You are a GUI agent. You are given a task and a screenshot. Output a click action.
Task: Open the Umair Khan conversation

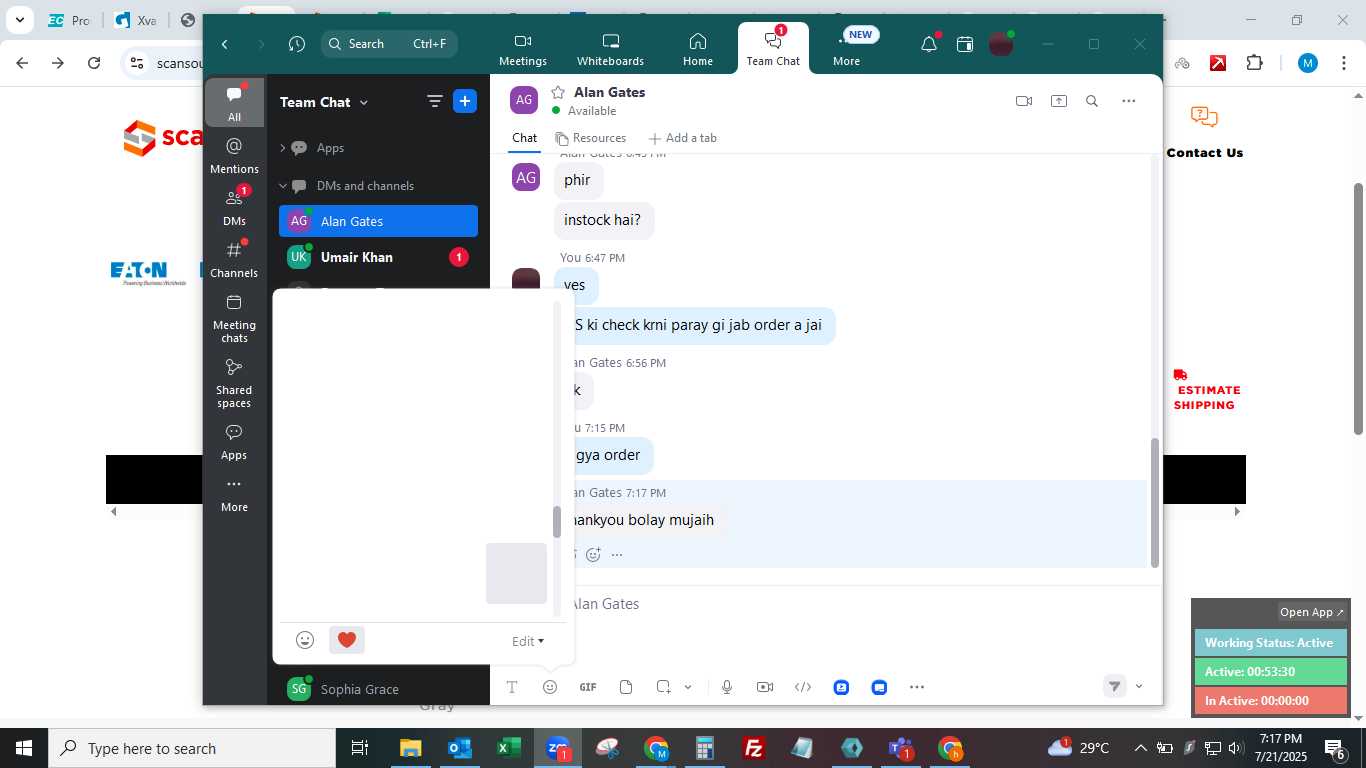378,257
